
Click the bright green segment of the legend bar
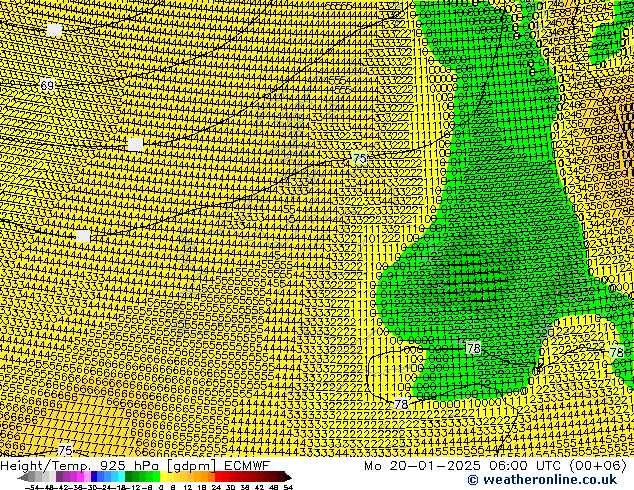[x=156, y=477]
